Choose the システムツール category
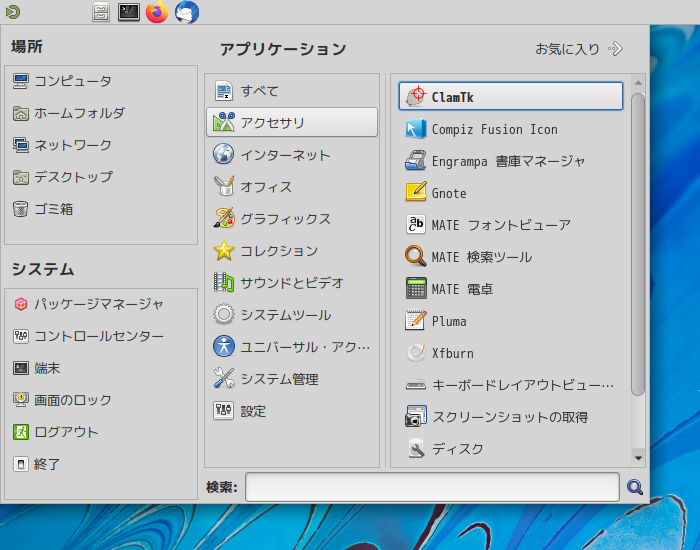The image size is (700, 550). 292,315
